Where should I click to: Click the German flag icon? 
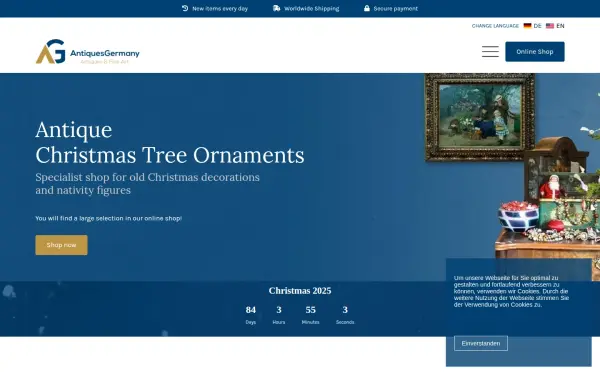click(527, 26)
